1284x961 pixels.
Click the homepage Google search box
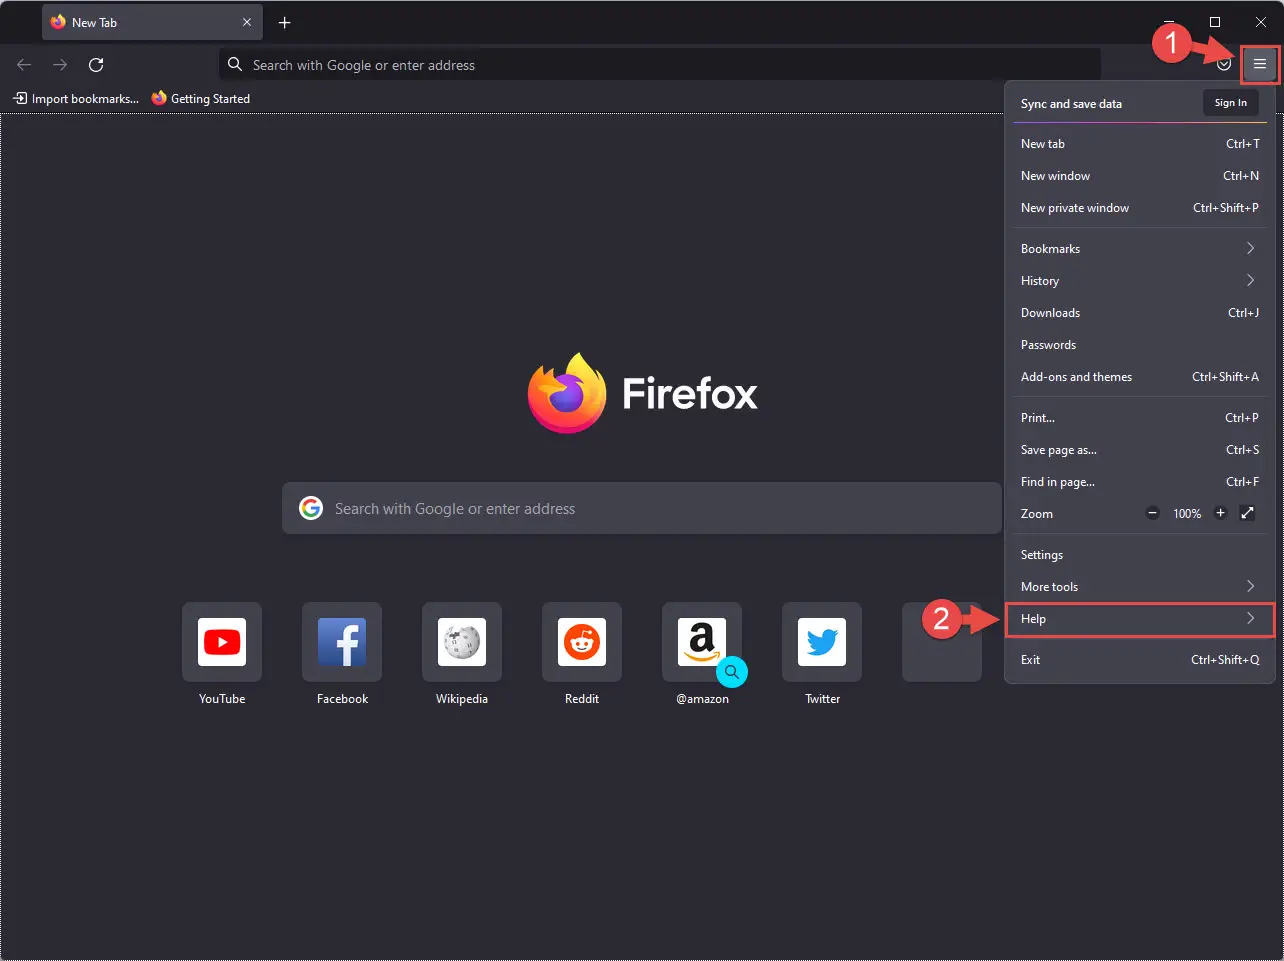(x=642, y=508)
